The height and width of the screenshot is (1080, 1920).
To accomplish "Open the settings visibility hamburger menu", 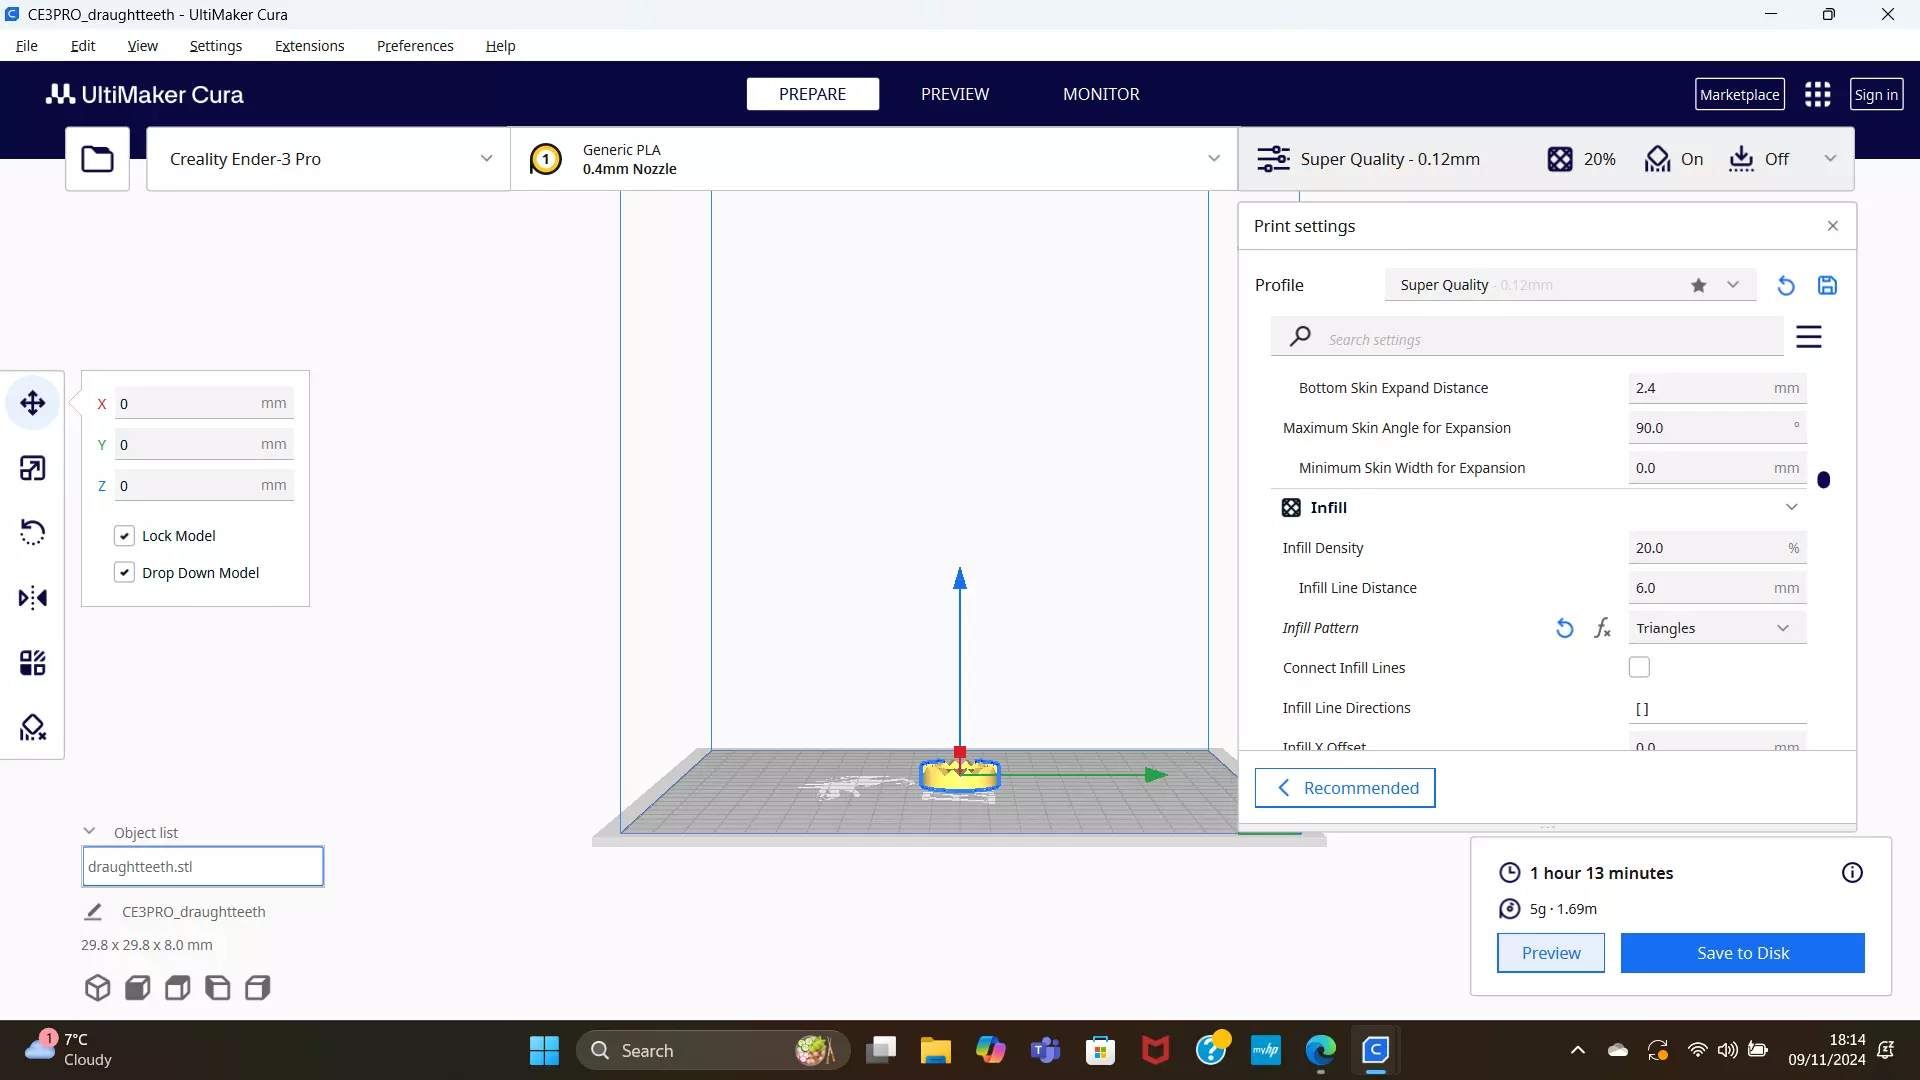I will pos(1808,337).
